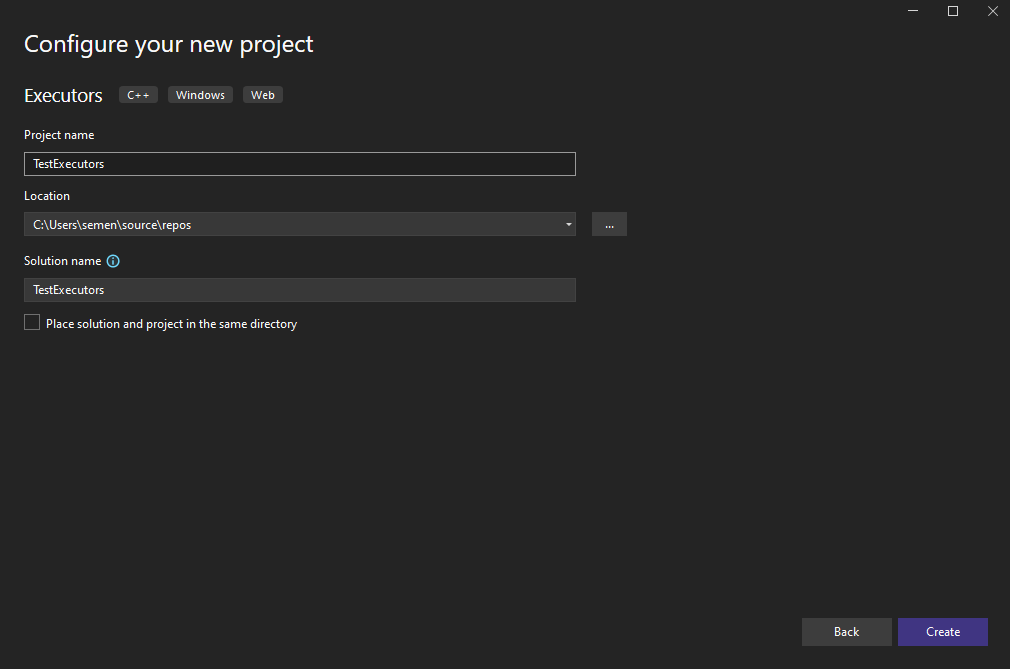Click the Executors template title
The width and height of the screenshot is (1010, 669).
63,95
